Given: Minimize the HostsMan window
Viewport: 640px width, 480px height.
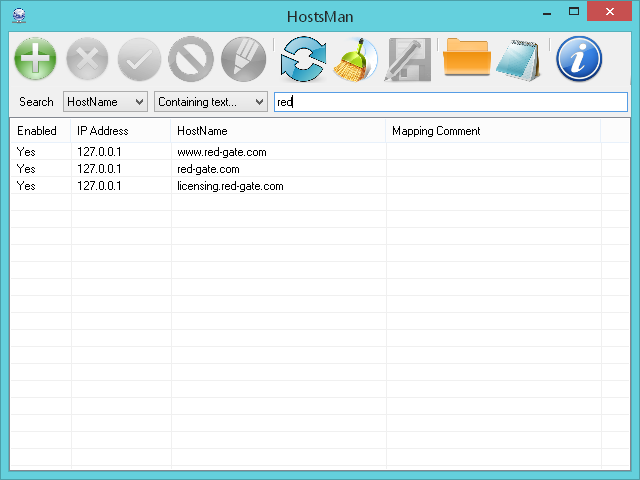Looking at the screenshot, I should click(x=547, y=12).
